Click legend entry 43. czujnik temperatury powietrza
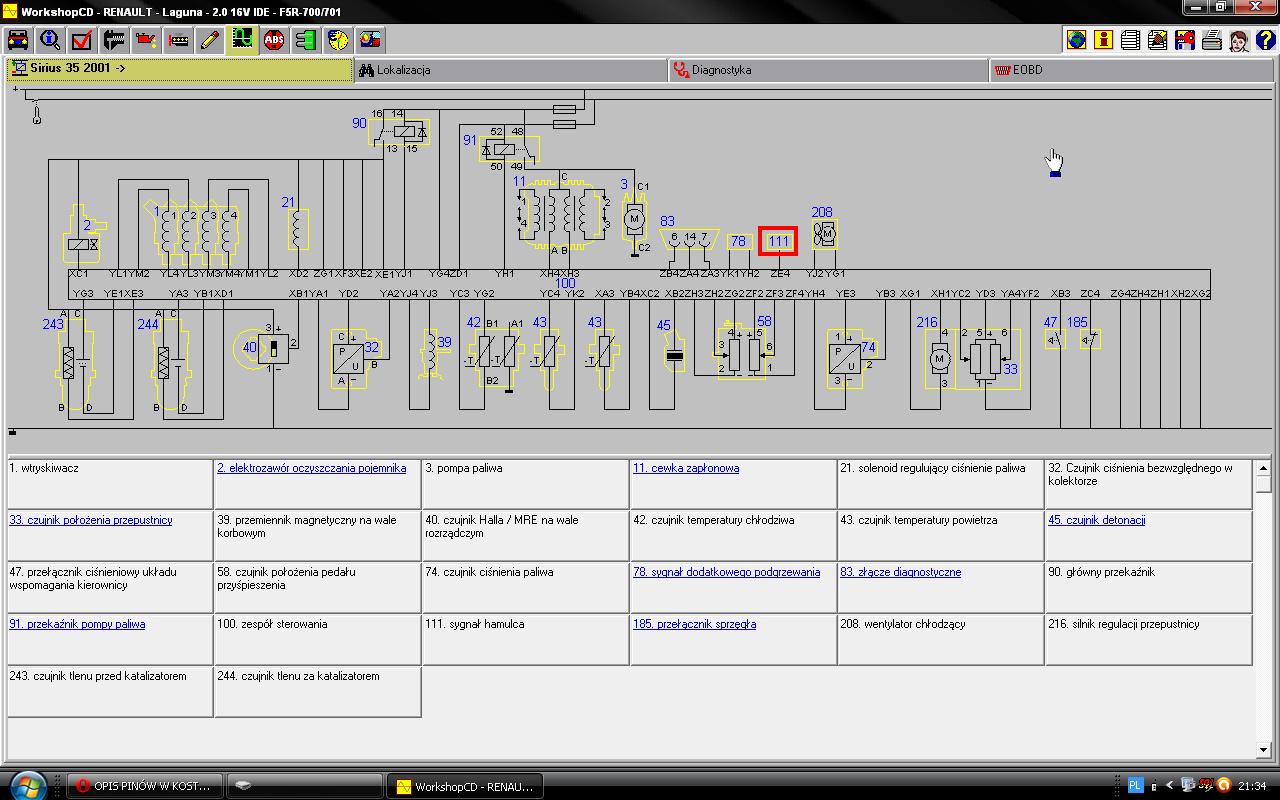This screenshot has width=1280, height=800. (x=941, y=535)
